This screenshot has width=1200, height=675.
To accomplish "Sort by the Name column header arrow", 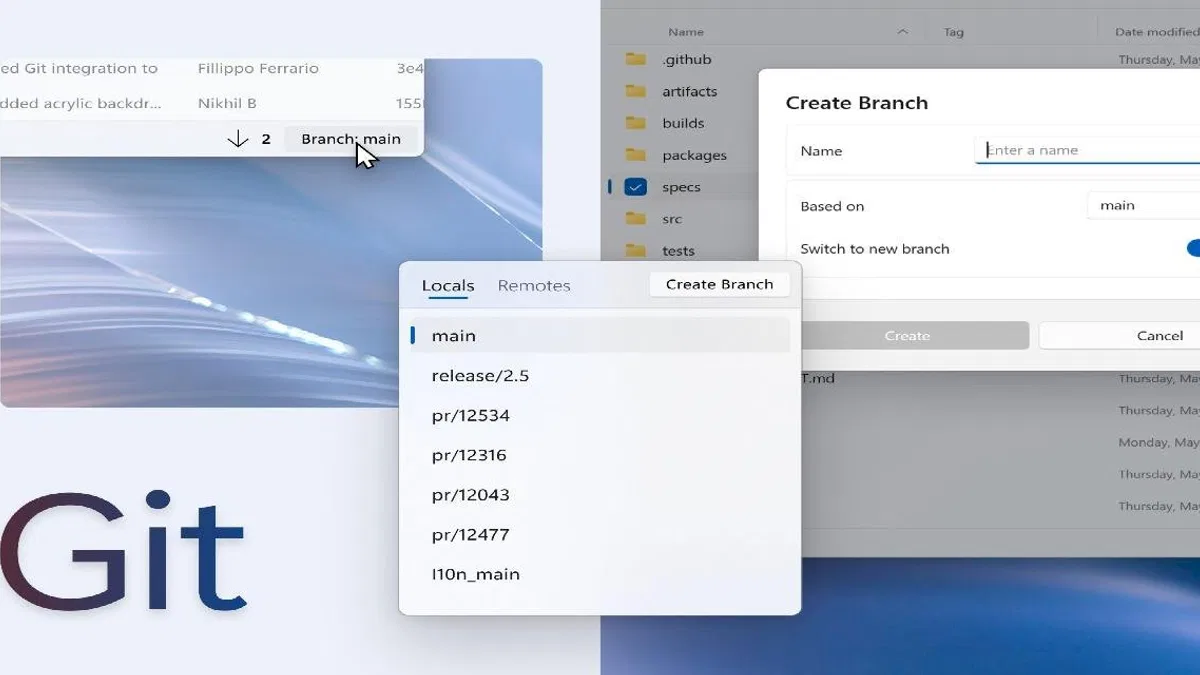I will point(903,32).
